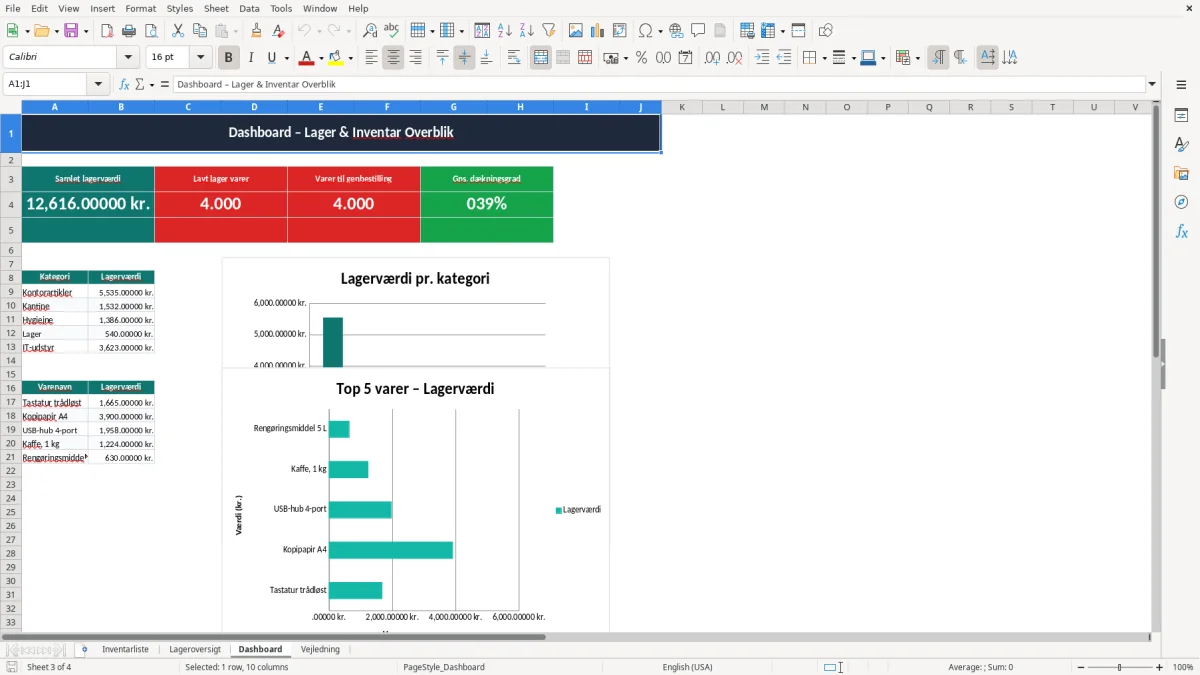Toggle Wrap Text
The width and height of the screenshot is (1200, 675).
[514, 58]
